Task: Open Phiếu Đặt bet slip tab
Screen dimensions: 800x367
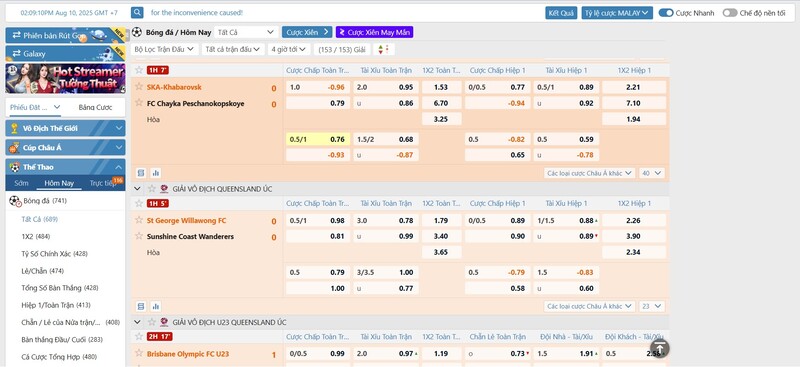Action: (35, 107)
